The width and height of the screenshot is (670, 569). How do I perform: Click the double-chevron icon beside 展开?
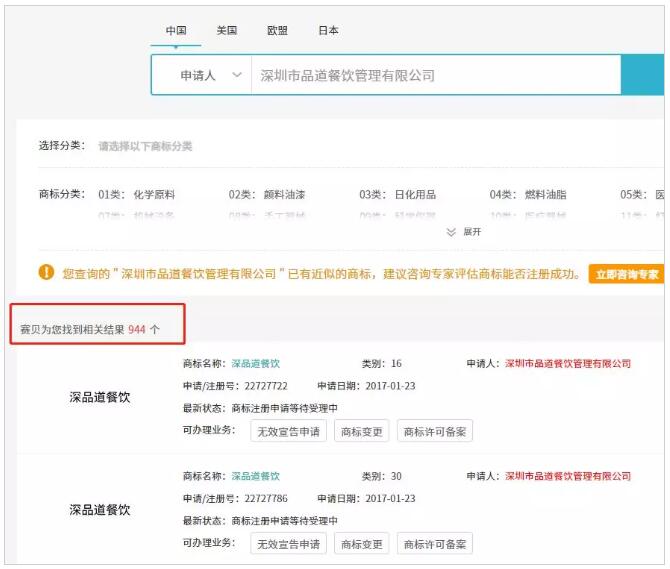point(451,232)
